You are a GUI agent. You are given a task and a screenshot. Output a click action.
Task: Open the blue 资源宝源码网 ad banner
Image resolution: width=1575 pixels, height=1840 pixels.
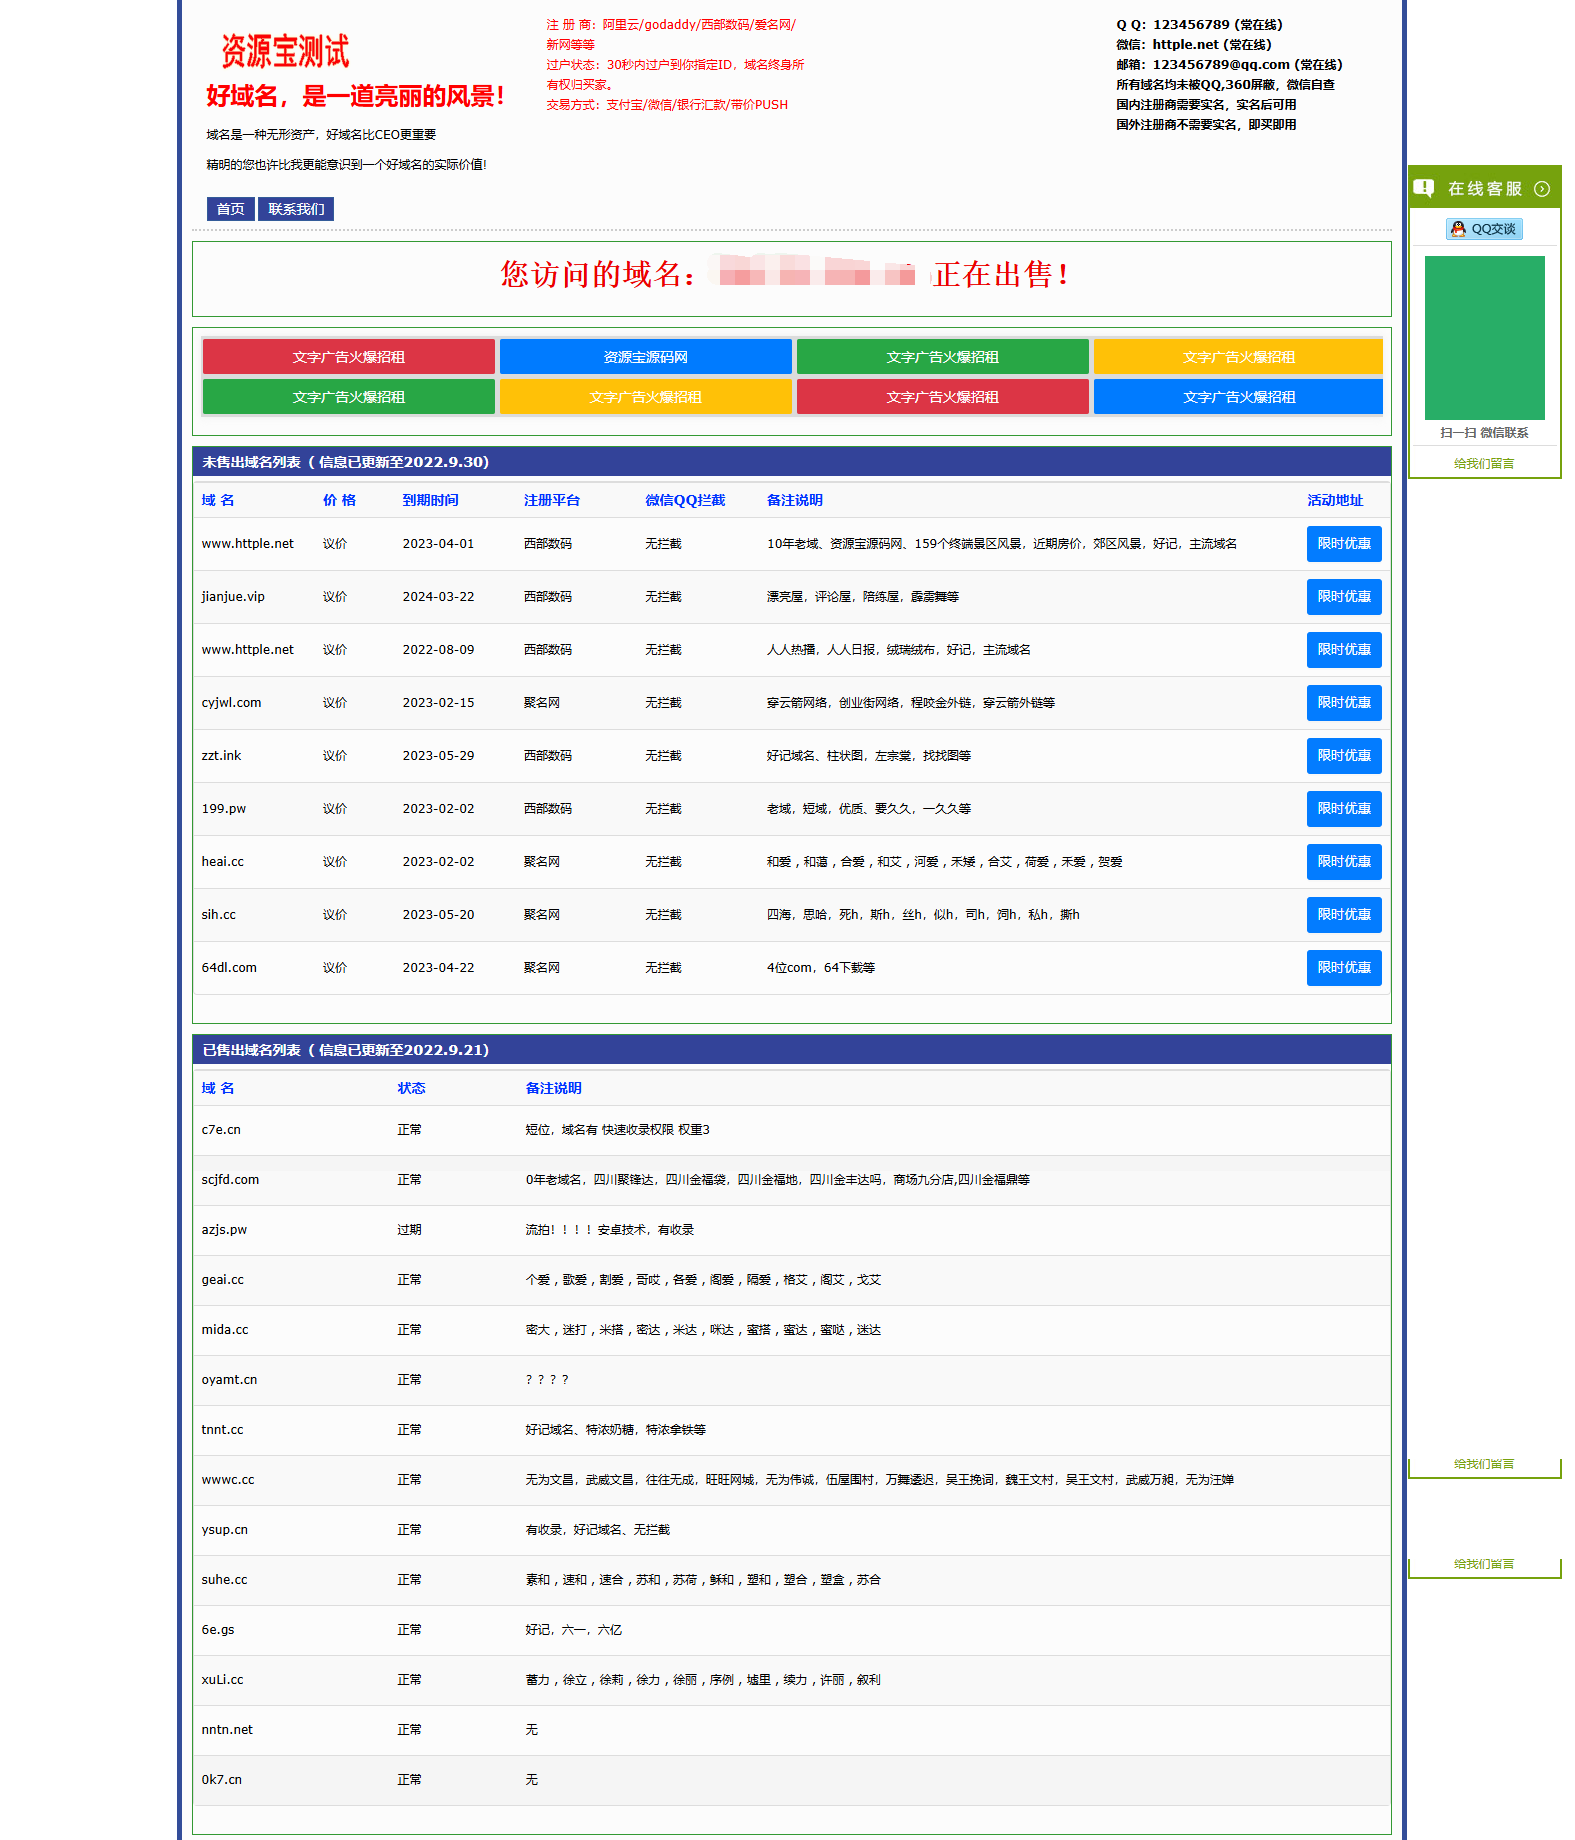pos(645,357)
